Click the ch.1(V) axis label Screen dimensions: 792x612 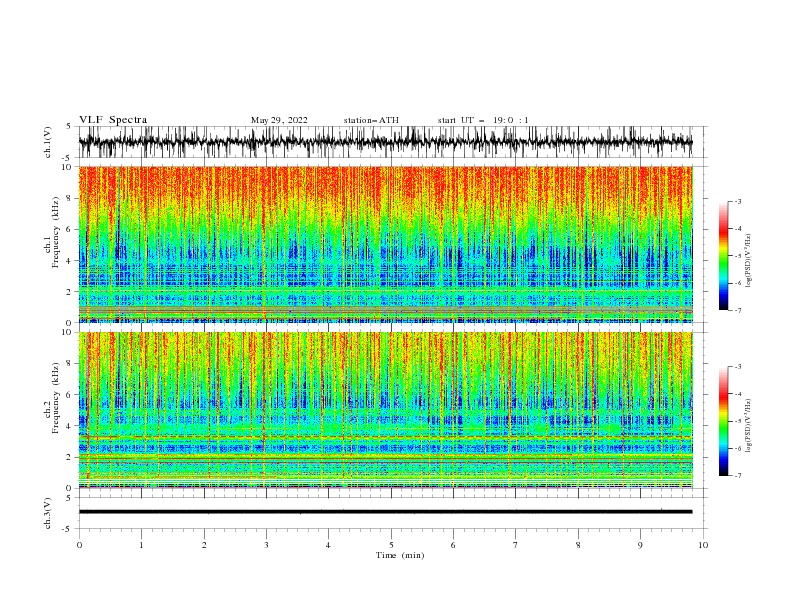coord(48,142)
